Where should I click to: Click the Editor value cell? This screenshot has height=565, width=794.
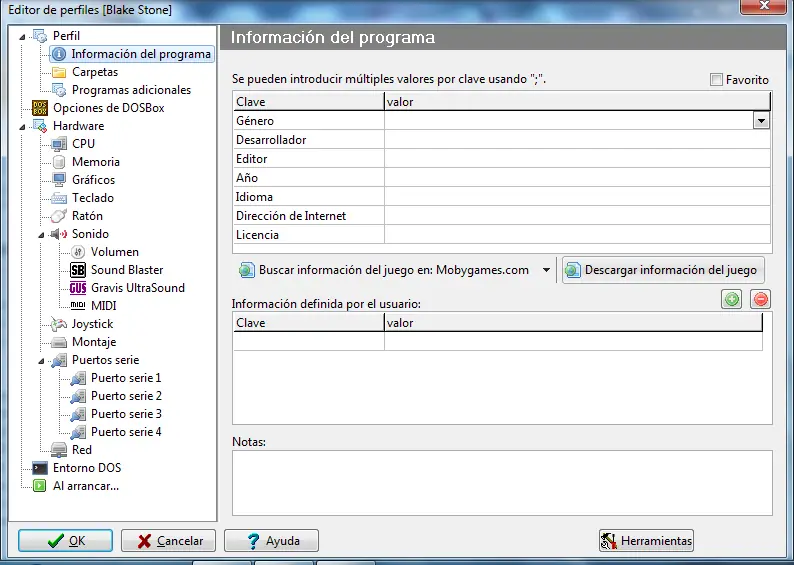(577, 159)
